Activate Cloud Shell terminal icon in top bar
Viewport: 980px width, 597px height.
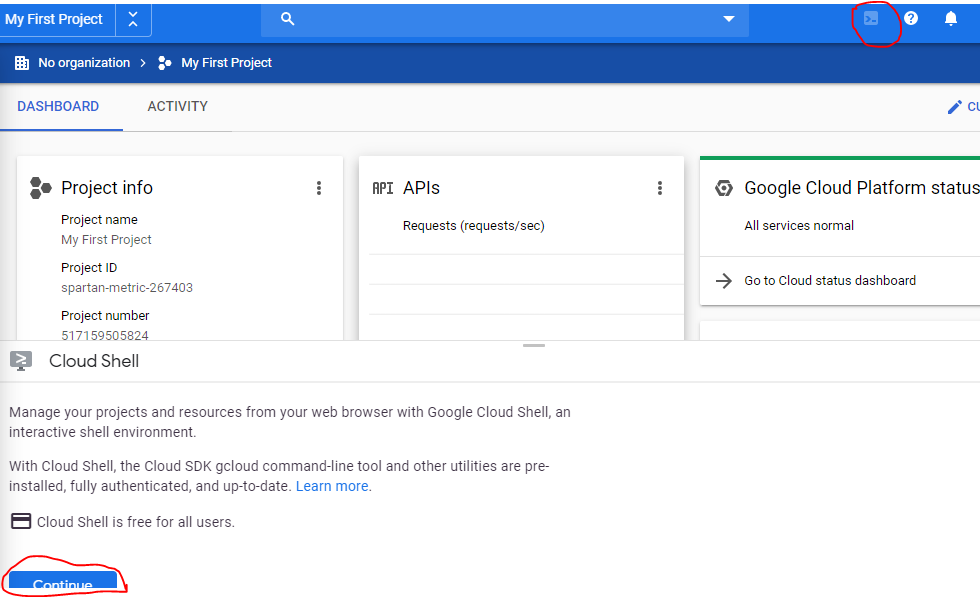tap(871, 19)
